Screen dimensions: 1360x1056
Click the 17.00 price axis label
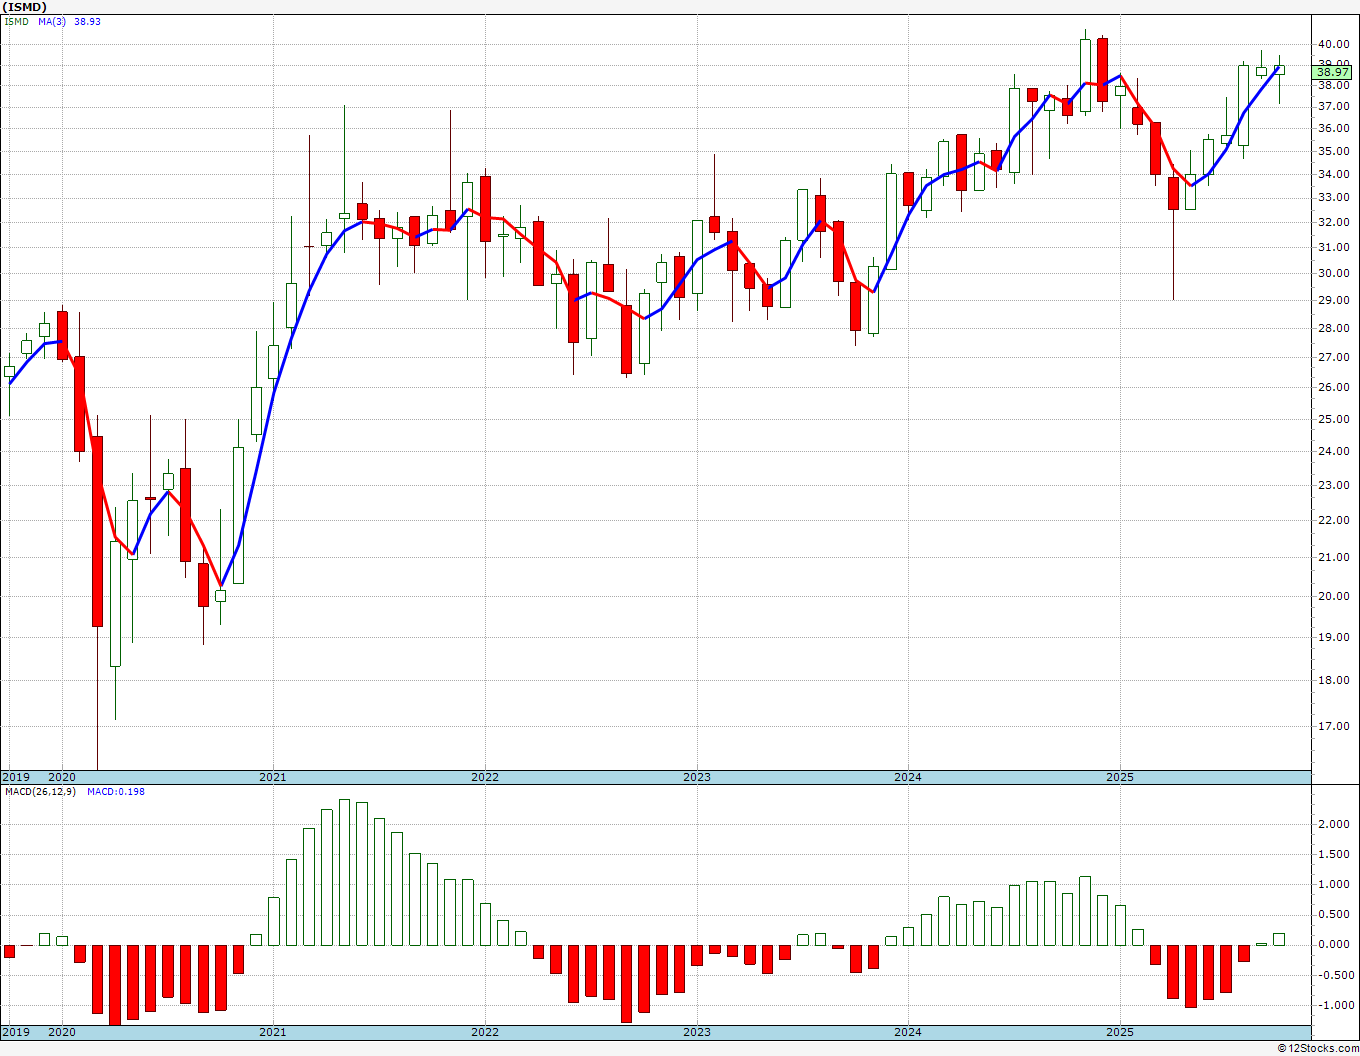pyautogui.click(x=1333, y=726)
